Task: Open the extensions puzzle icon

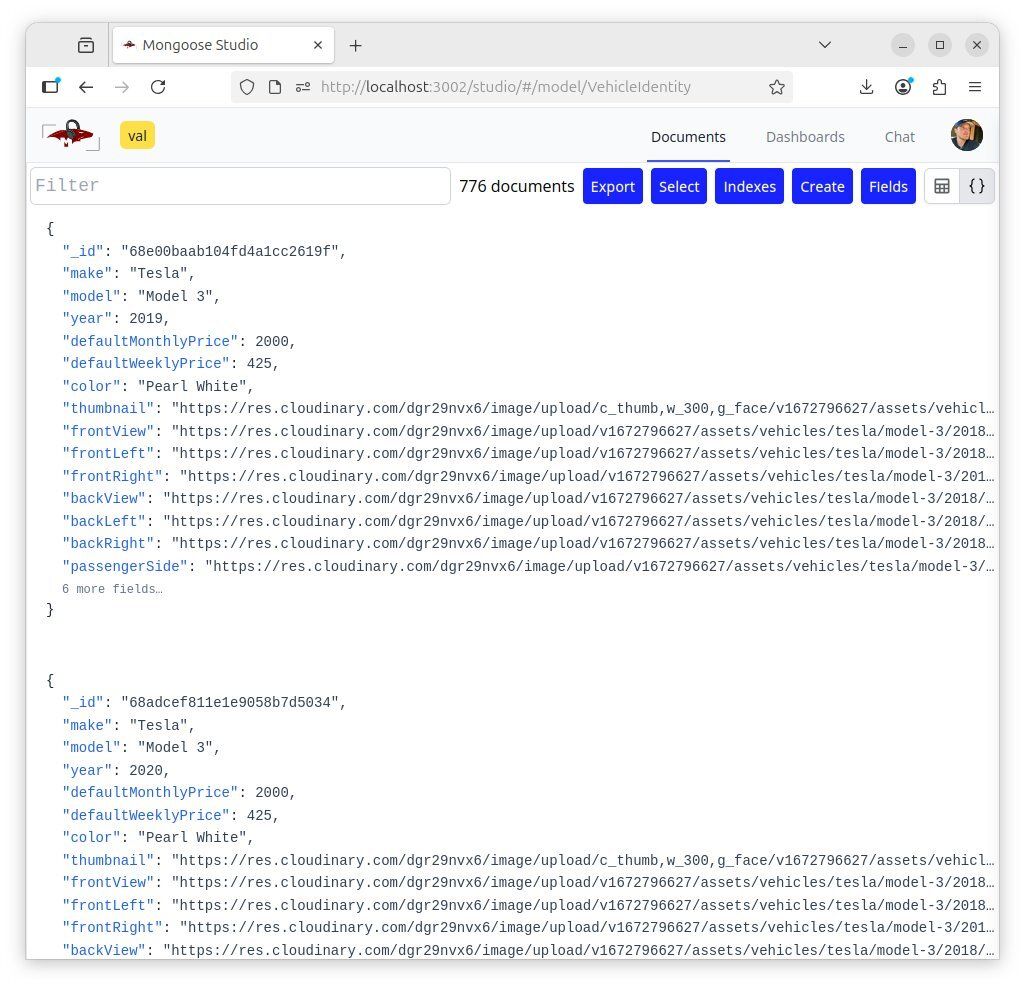Action: pyautogui.click(x=939, y=87)
